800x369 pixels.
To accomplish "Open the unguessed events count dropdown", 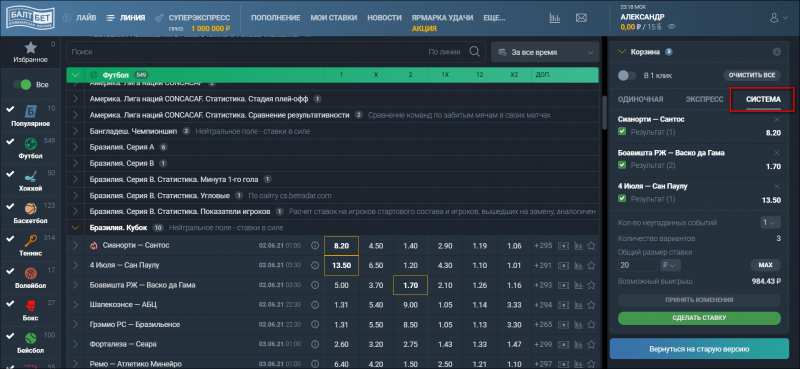I will [770, 223].
